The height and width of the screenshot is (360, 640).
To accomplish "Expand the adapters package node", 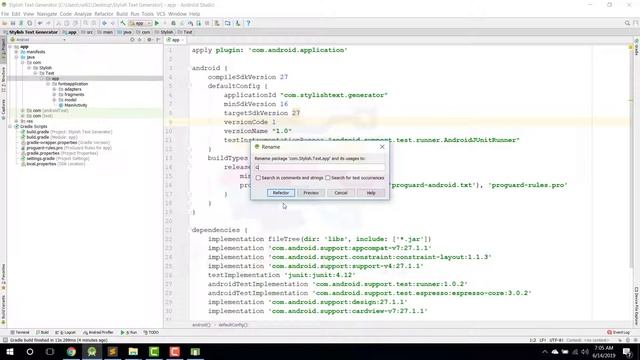I will [x=54, y=89].
